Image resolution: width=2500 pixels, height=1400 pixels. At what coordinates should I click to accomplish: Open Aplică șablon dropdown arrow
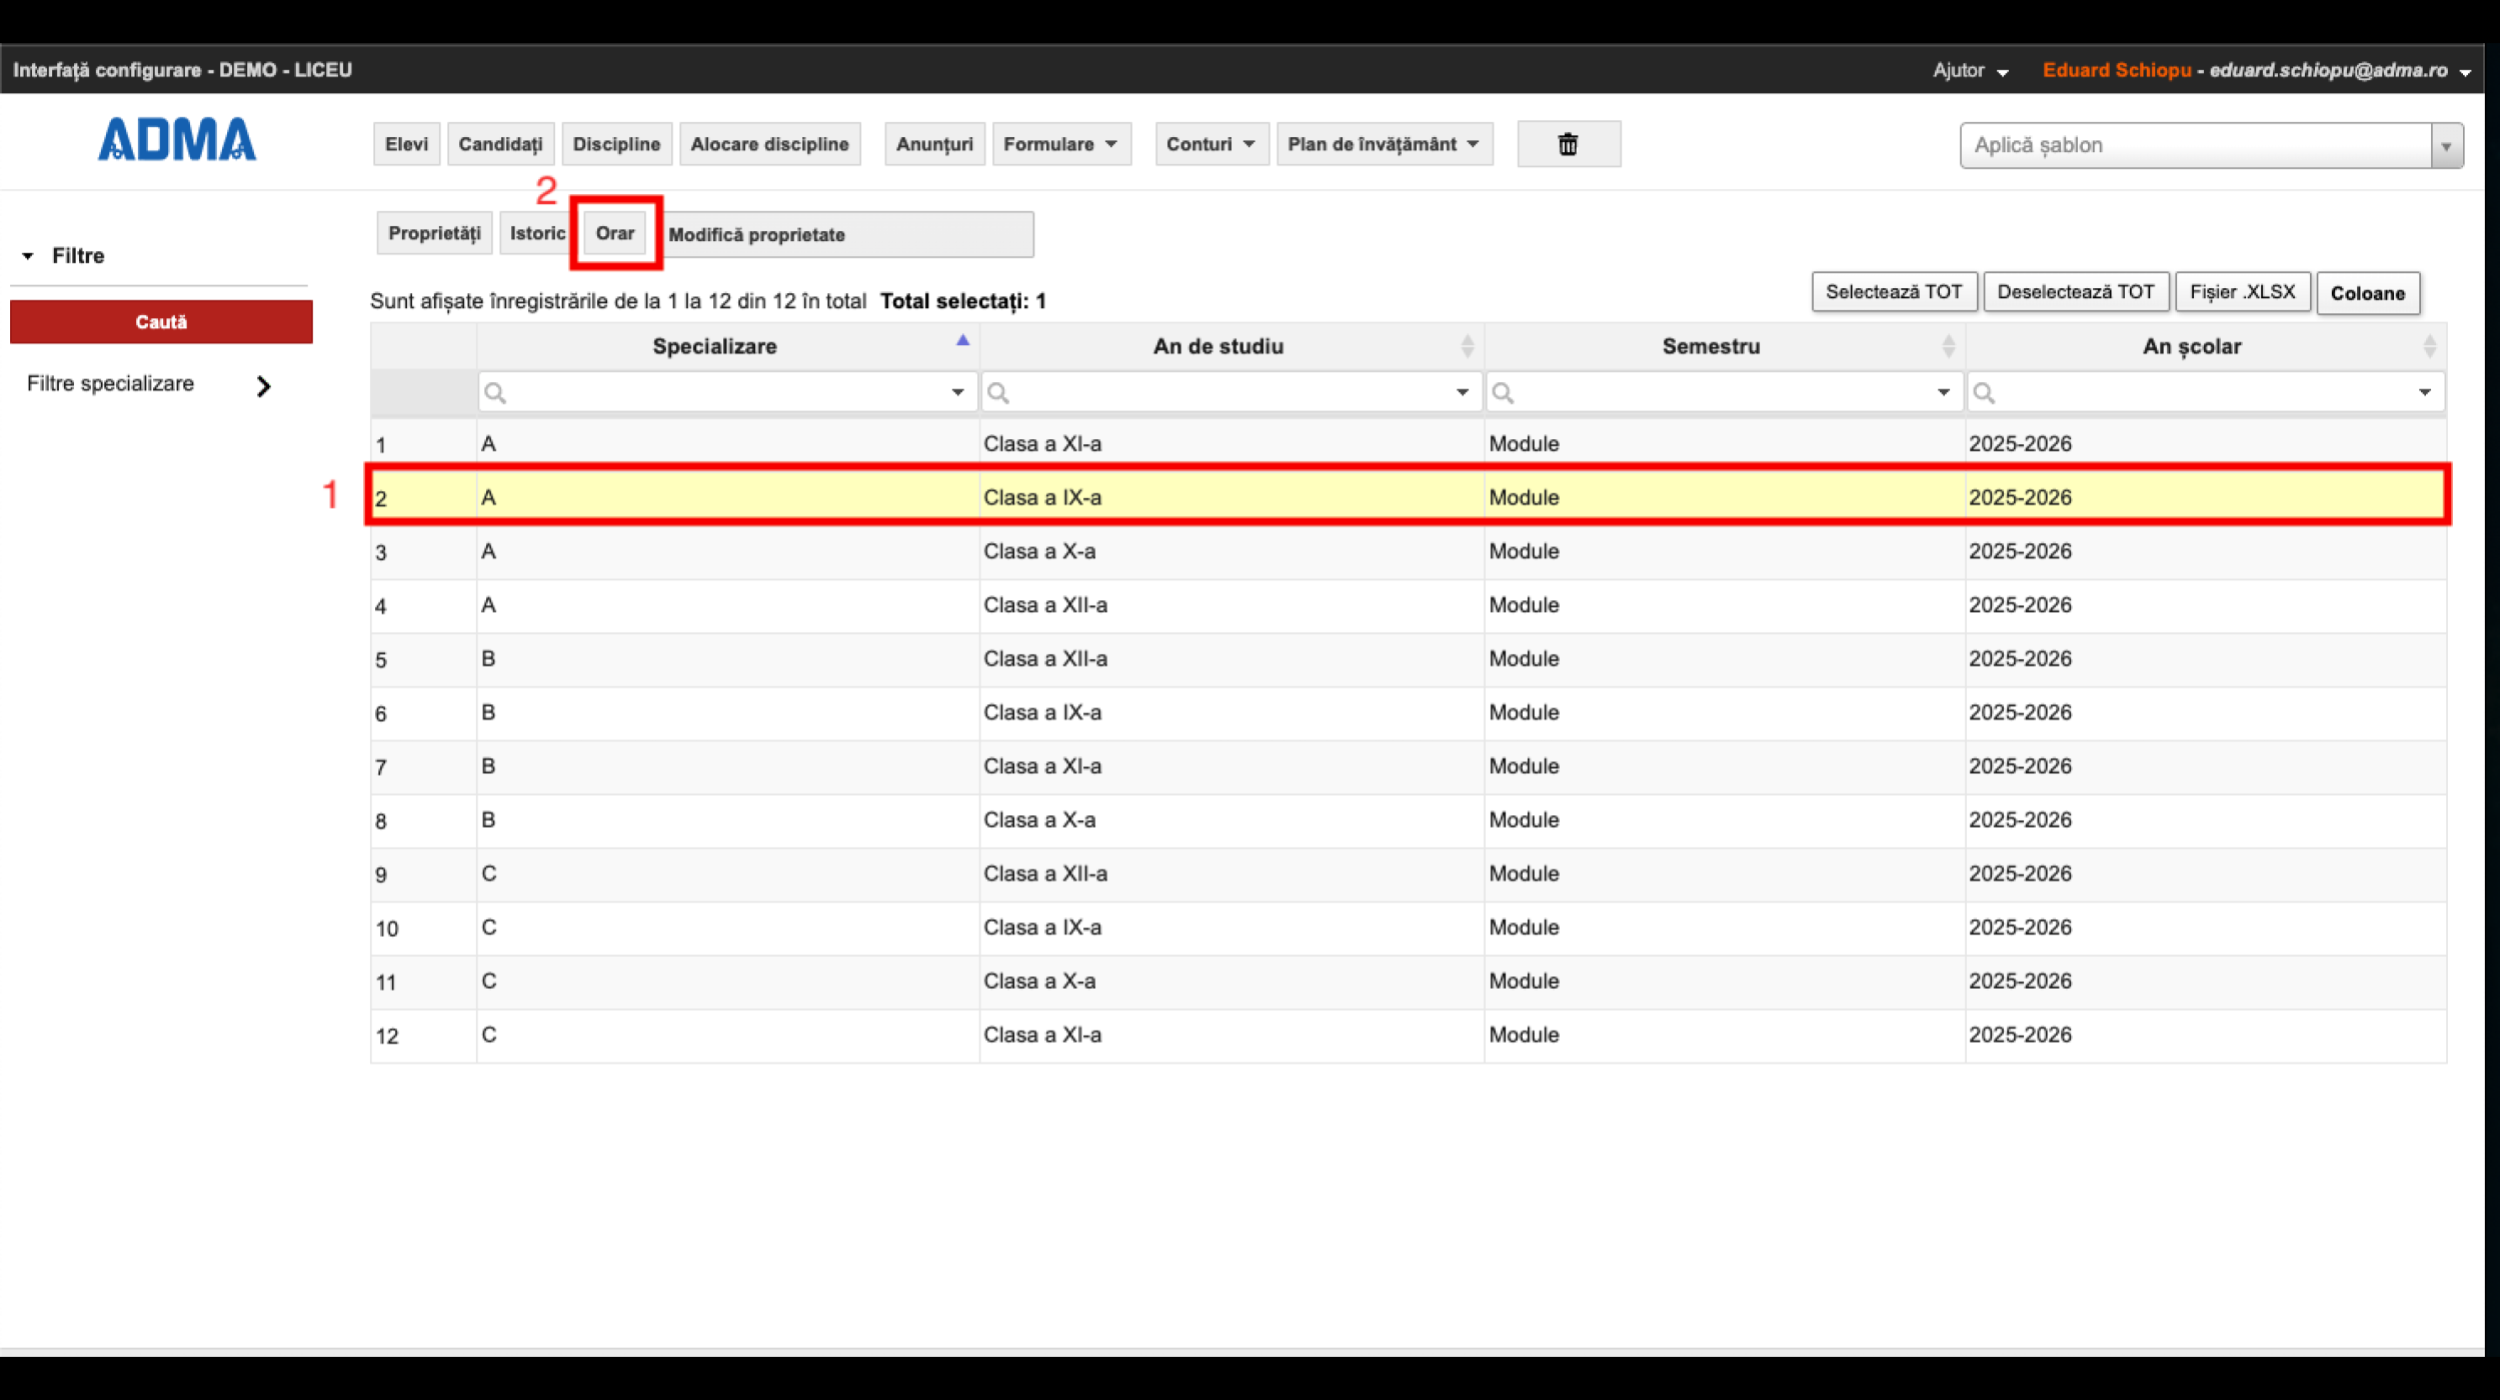click(2446, 146)
